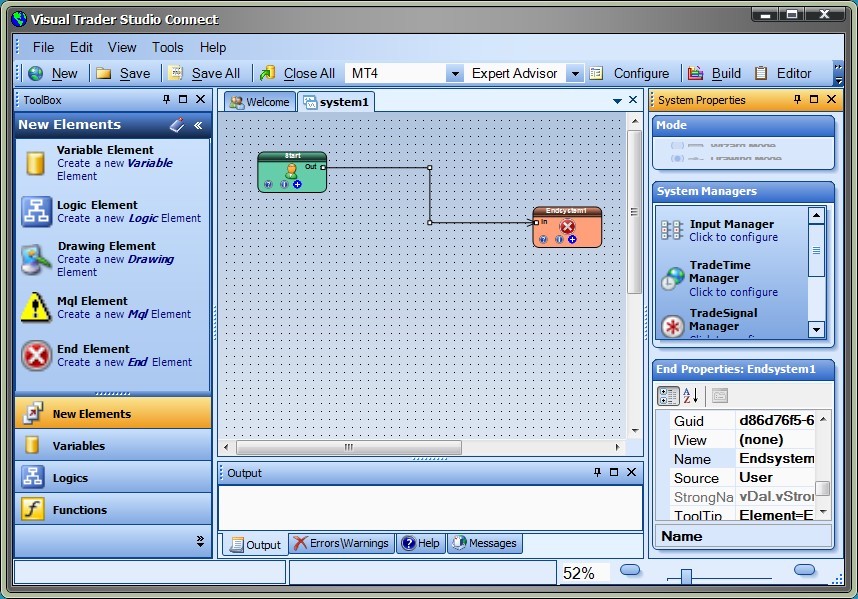Click the New globe icon in toolbar

pyautogui.click(x=36, y=73)
